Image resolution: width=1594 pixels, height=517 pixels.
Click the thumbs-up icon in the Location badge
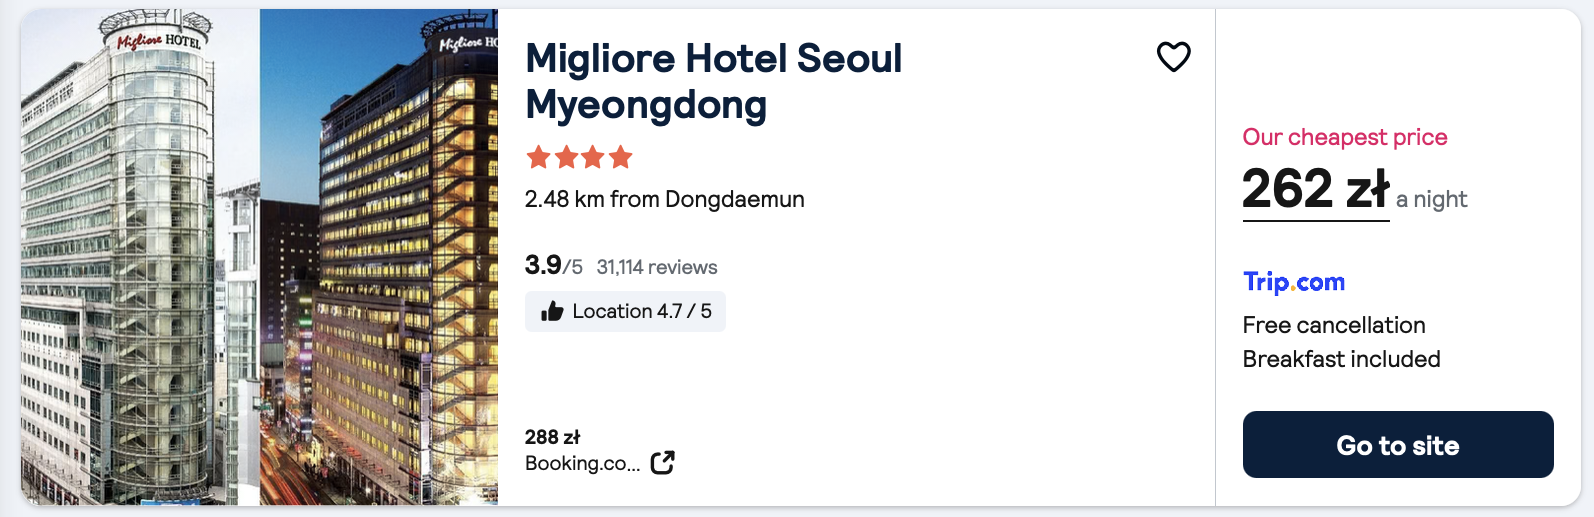pos(552,312)
